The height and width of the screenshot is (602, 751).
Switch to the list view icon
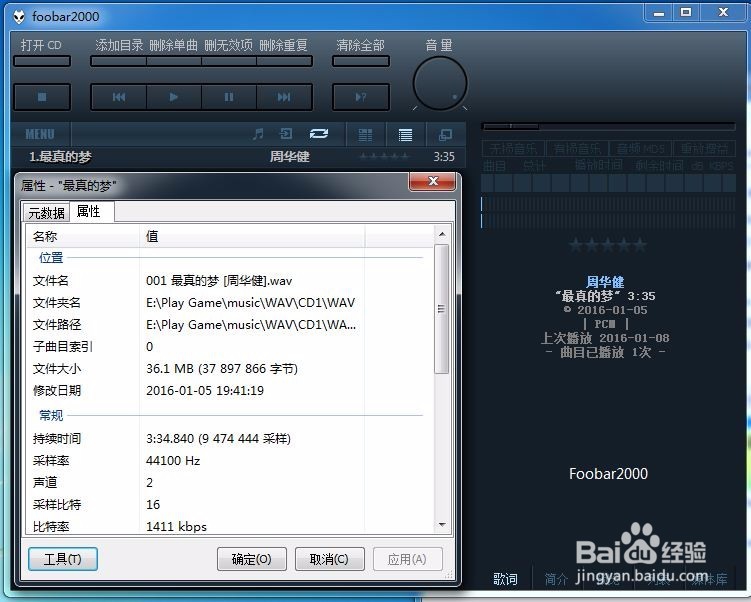[x=405, y=135]
